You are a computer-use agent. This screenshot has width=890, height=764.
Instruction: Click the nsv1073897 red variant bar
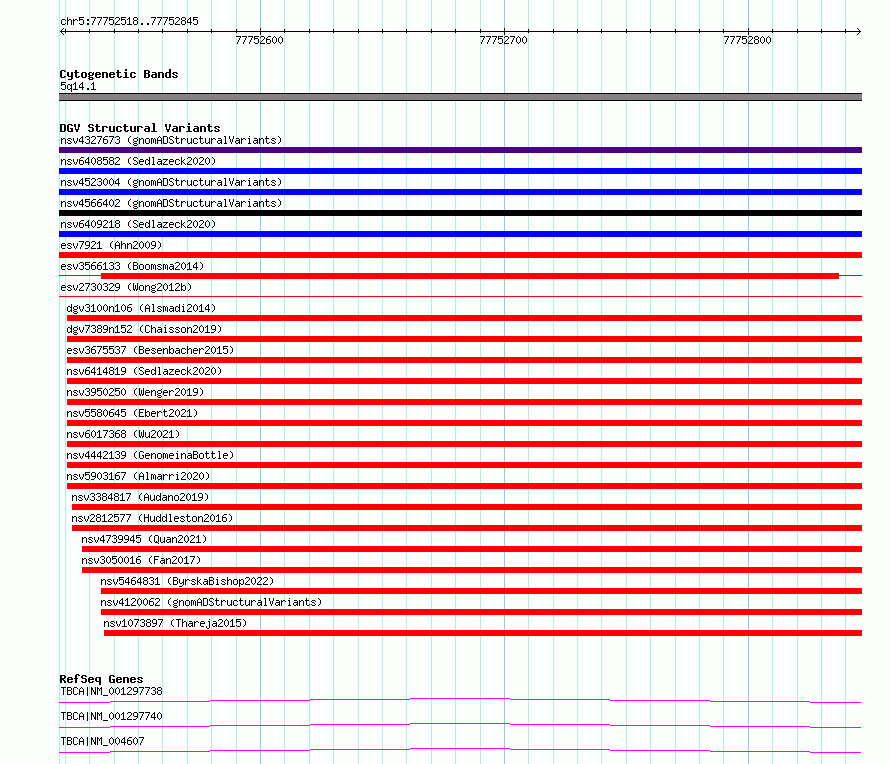coord(483,633)
